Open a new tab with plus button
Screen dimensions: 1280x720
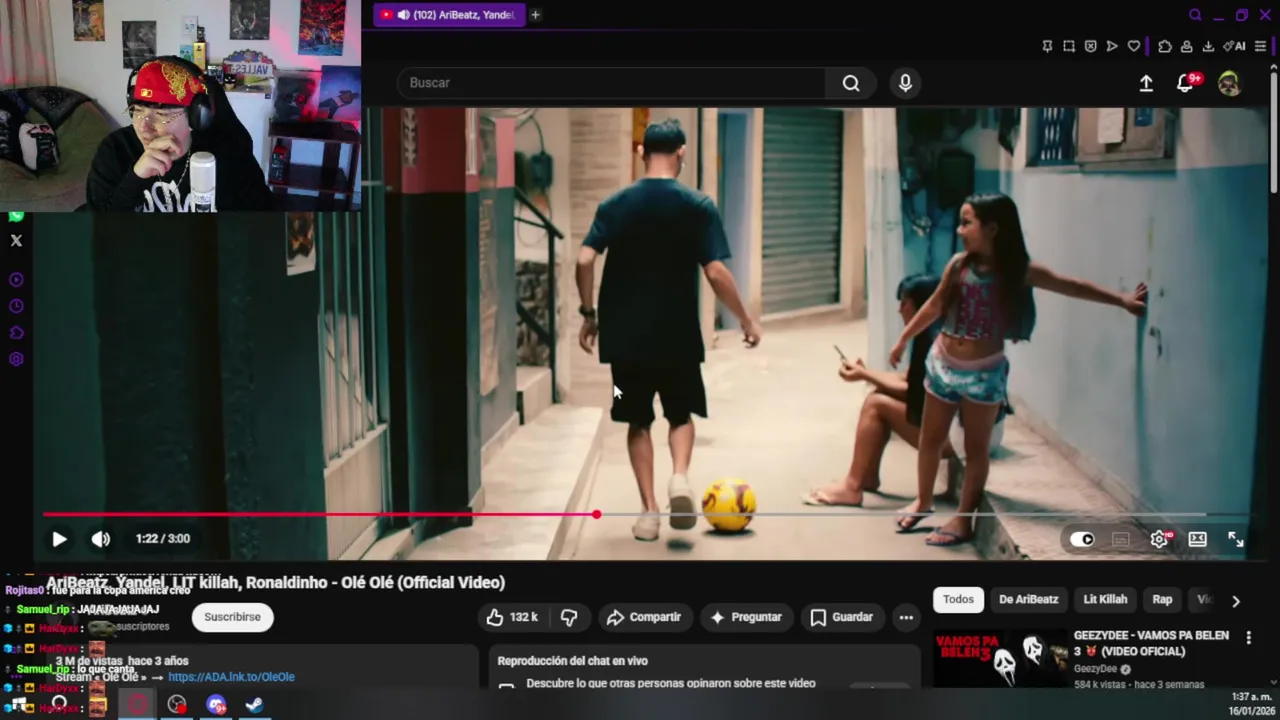[x=535, y=15]
